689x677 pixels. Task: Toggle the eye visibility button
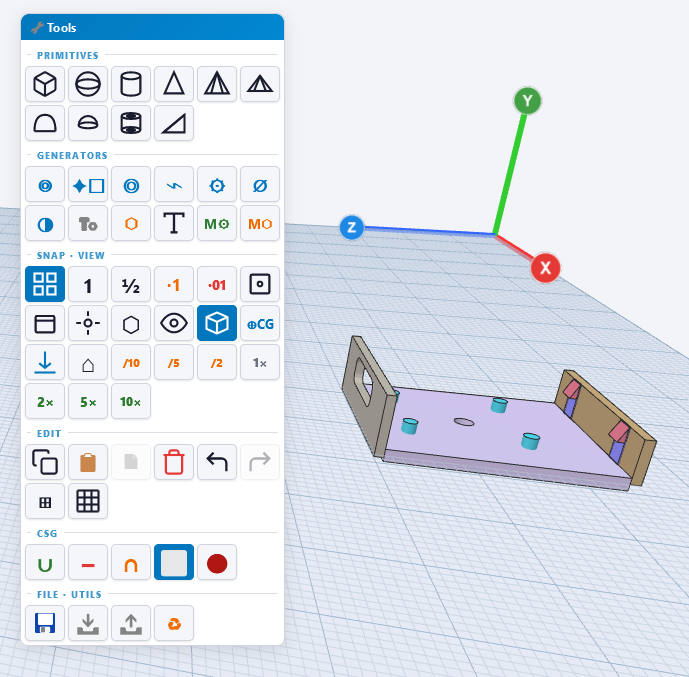(x=174, y=323)
